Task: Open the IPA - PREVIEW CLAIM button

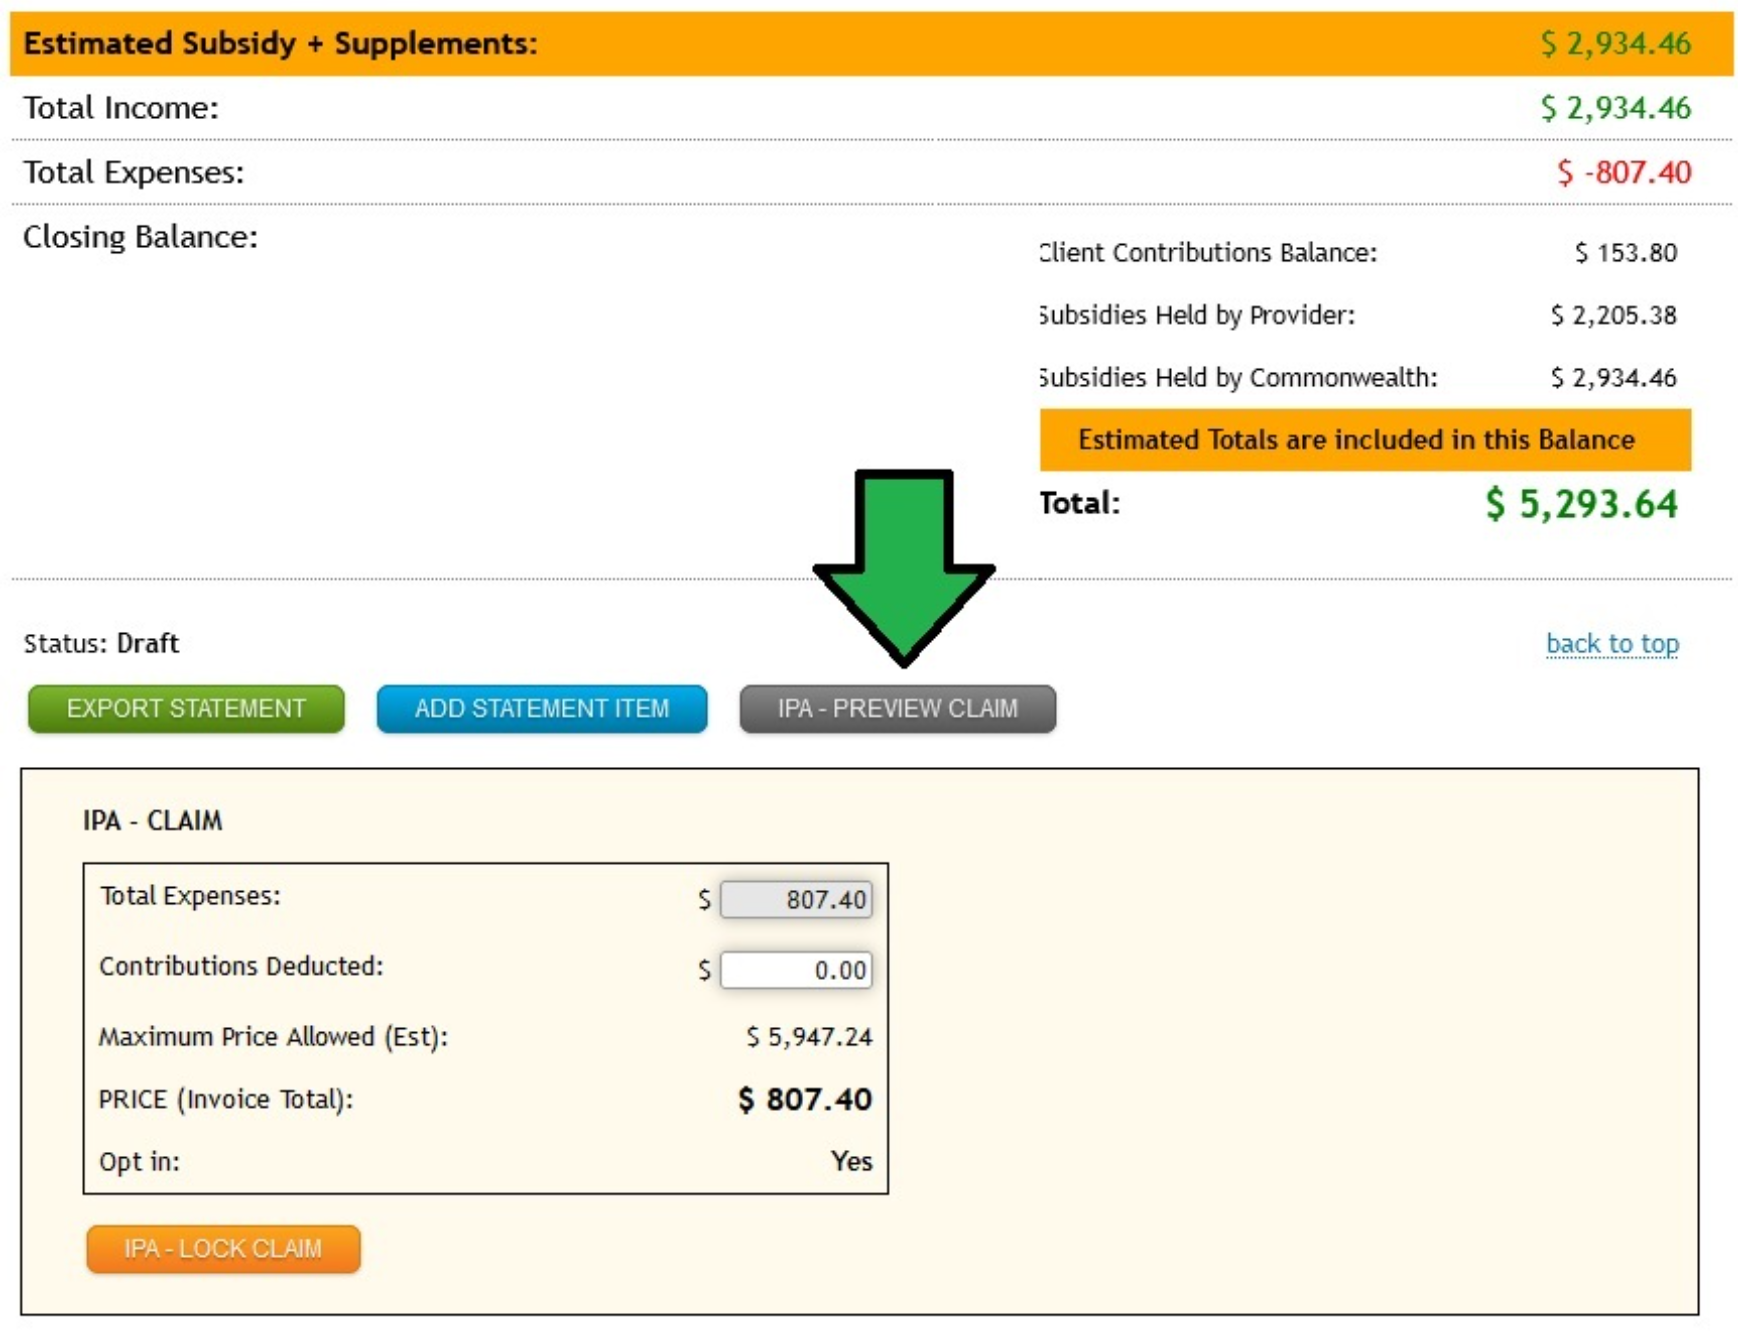Action: pos(897,709)
